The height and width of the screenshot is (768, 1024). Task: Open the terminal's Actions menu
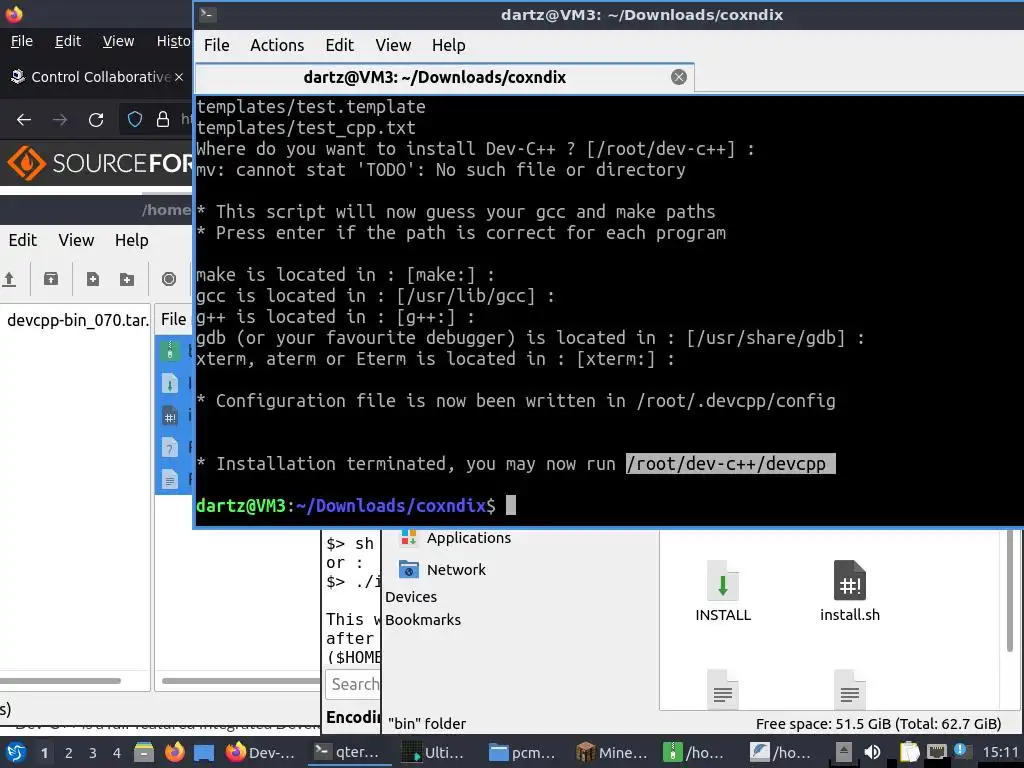tap(277, 45)
